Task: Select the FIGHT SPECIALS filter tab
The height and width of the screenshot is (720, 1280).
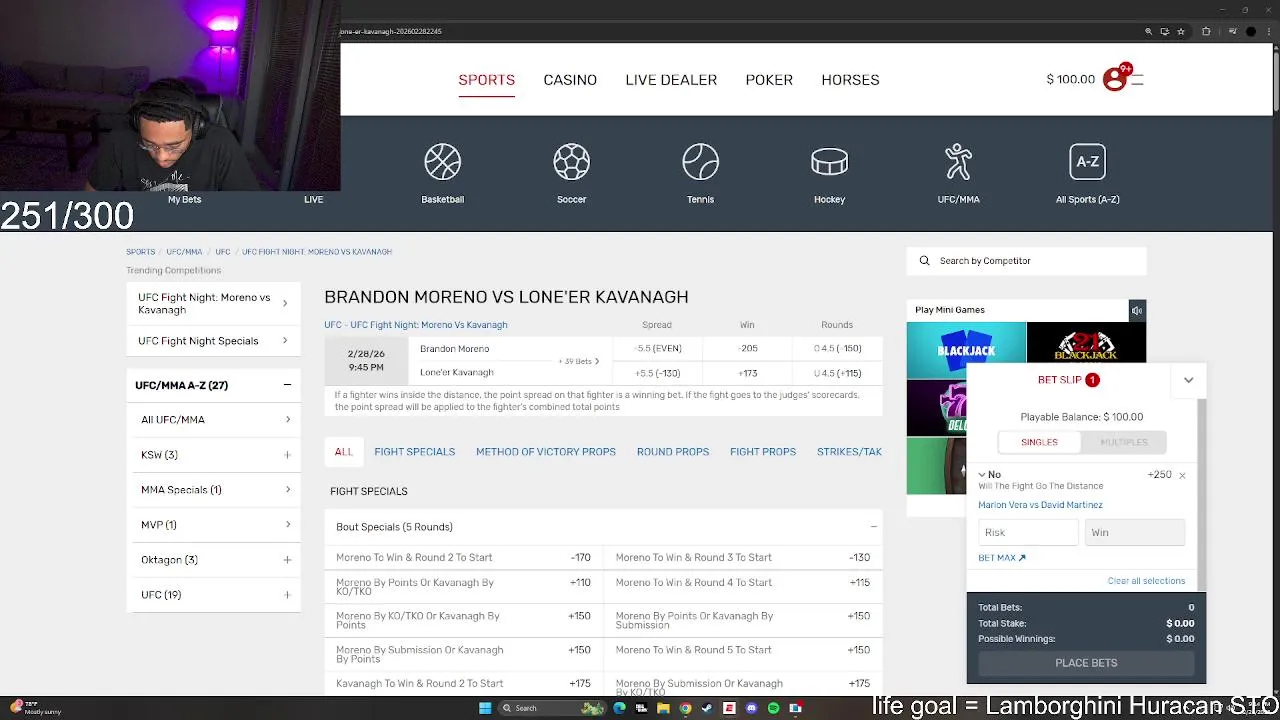Action: coord(414,452)
